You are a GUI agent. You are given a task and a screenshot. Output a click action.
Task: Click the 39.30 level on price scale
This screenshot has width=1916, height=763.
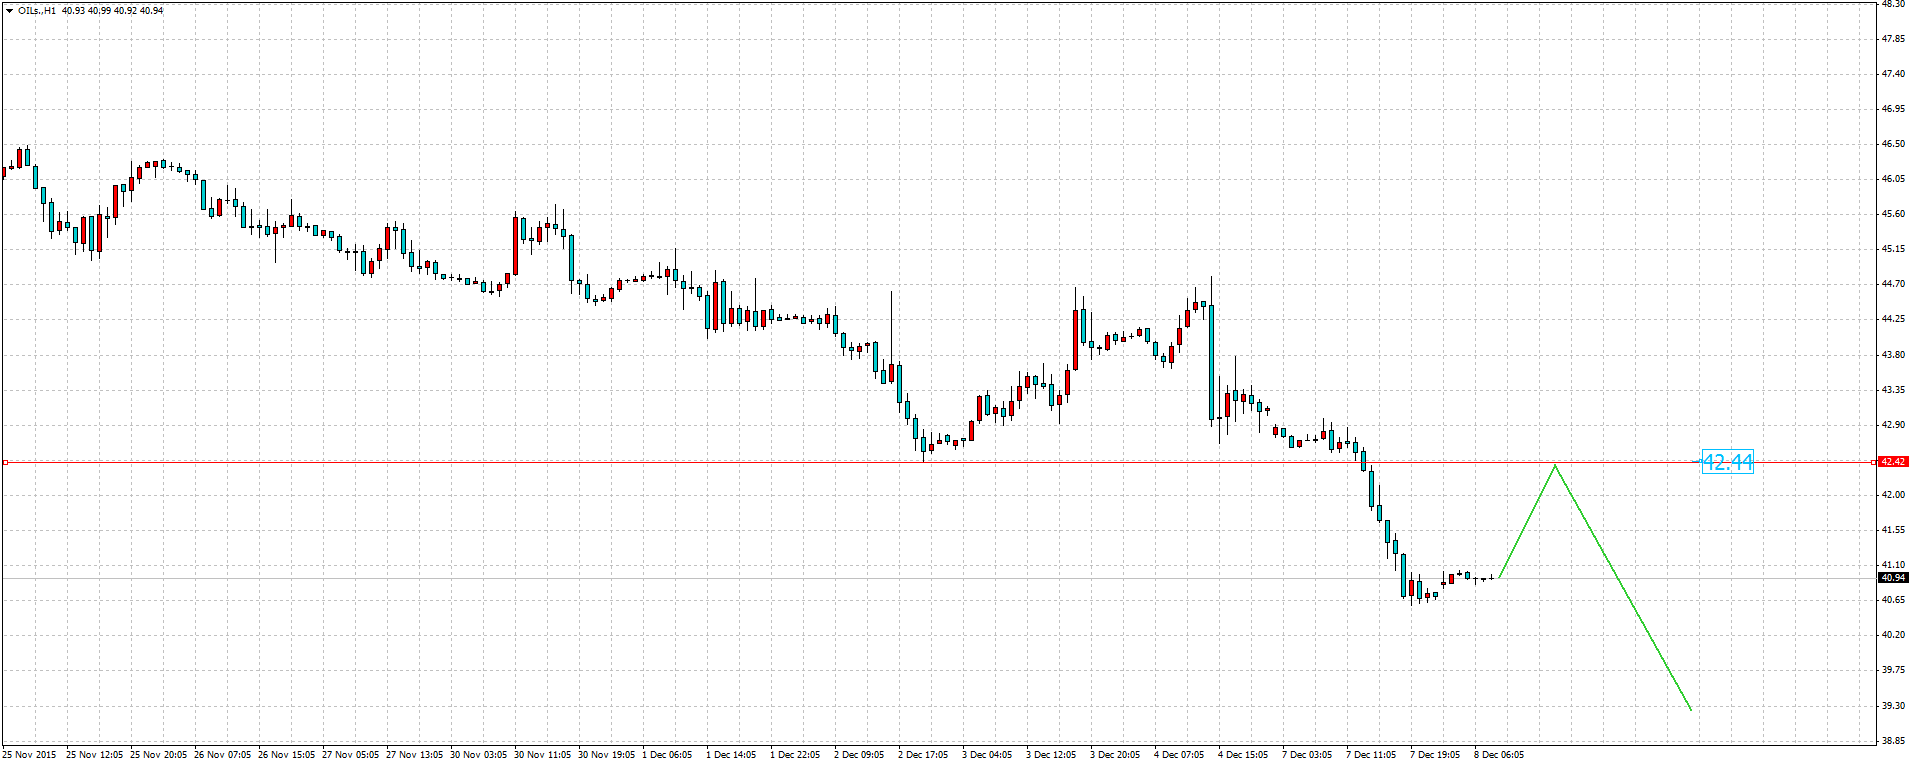(1892, 706)
